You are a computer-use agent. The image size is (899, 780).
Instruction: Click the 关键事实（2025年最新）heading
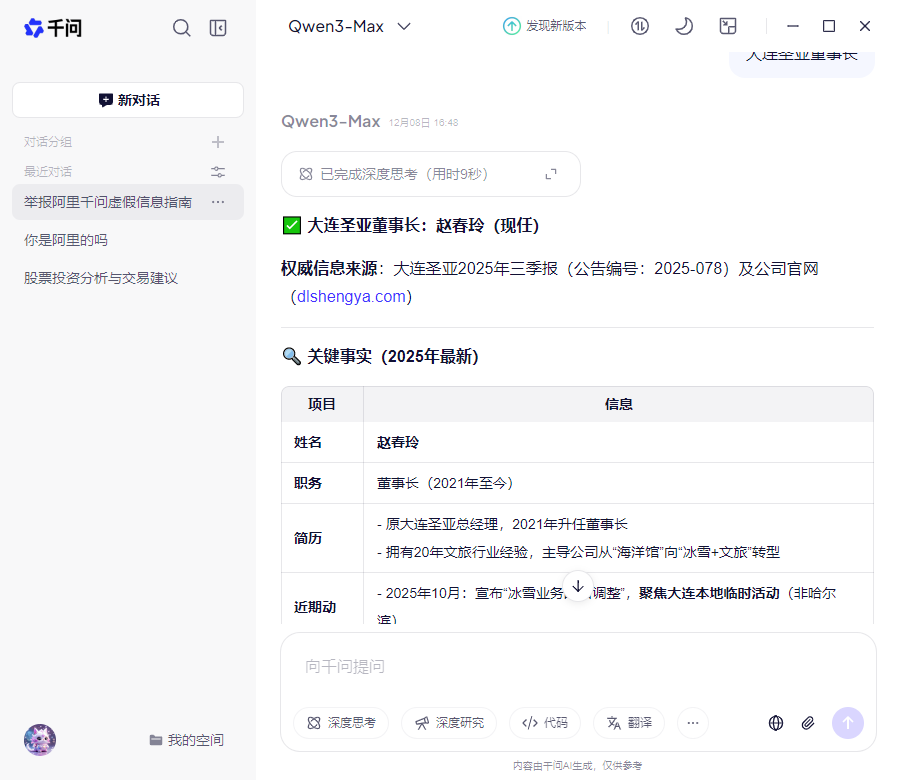[x=393, y=356]
